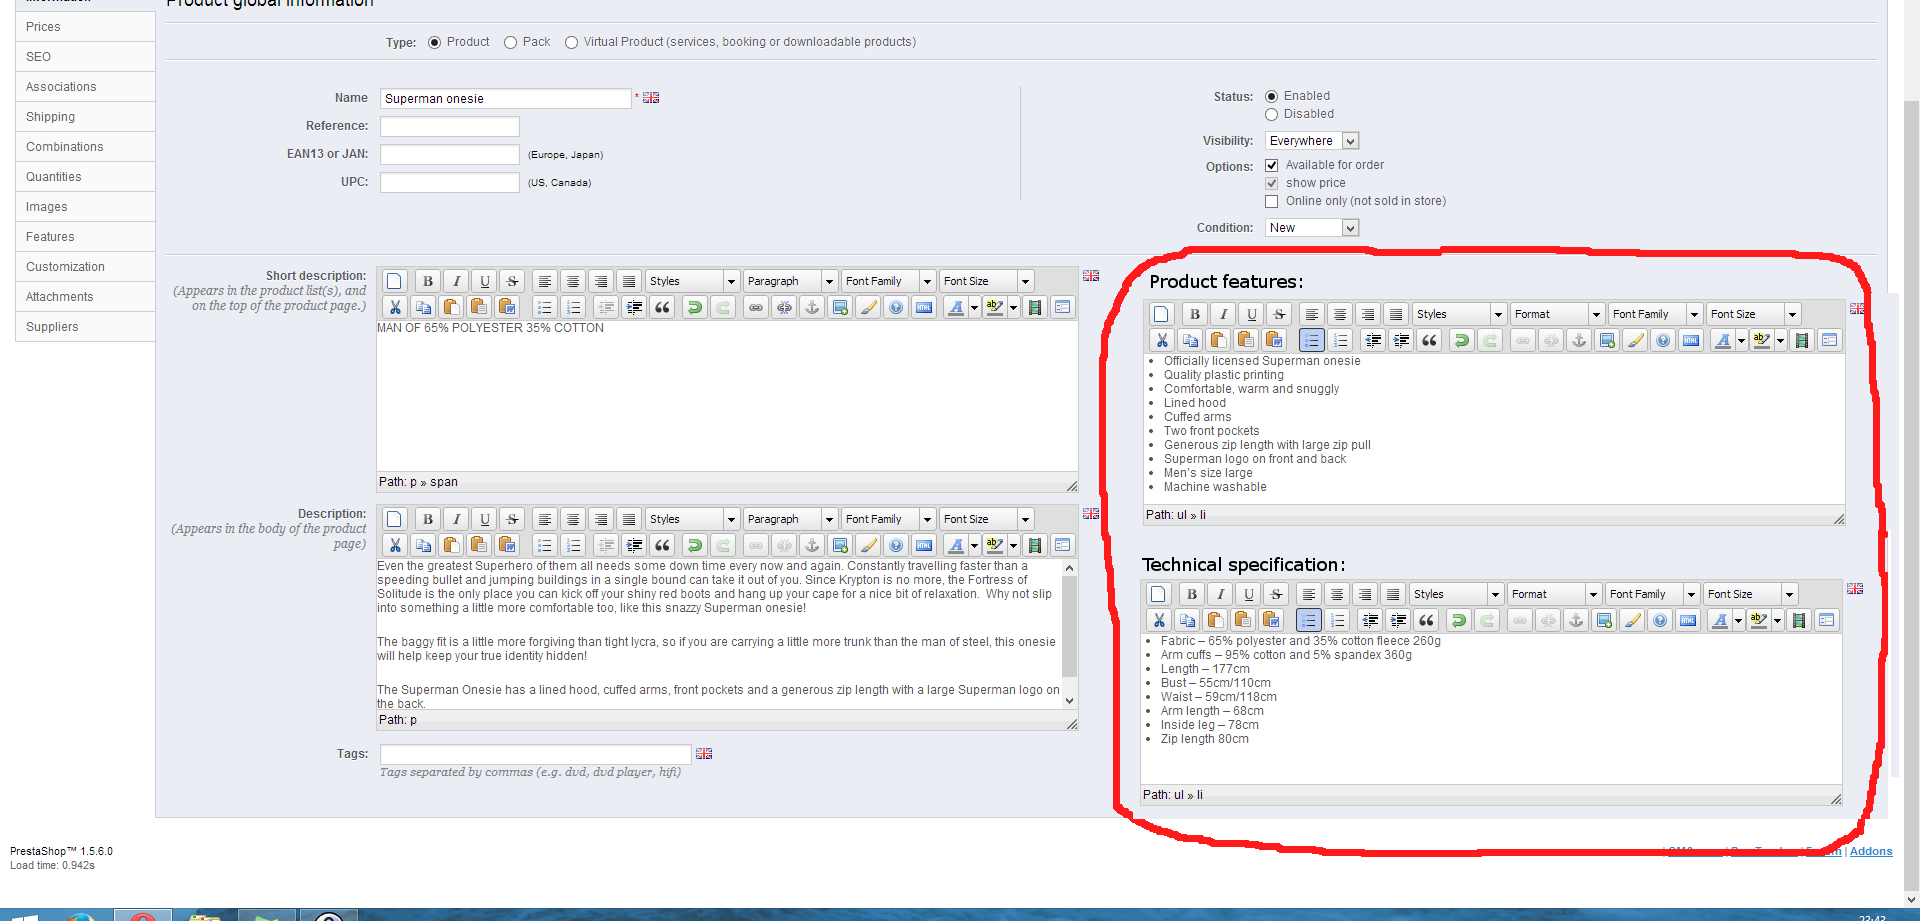Open the Suppliers tab
1920x921 pixels.
[x=85, y=327]
